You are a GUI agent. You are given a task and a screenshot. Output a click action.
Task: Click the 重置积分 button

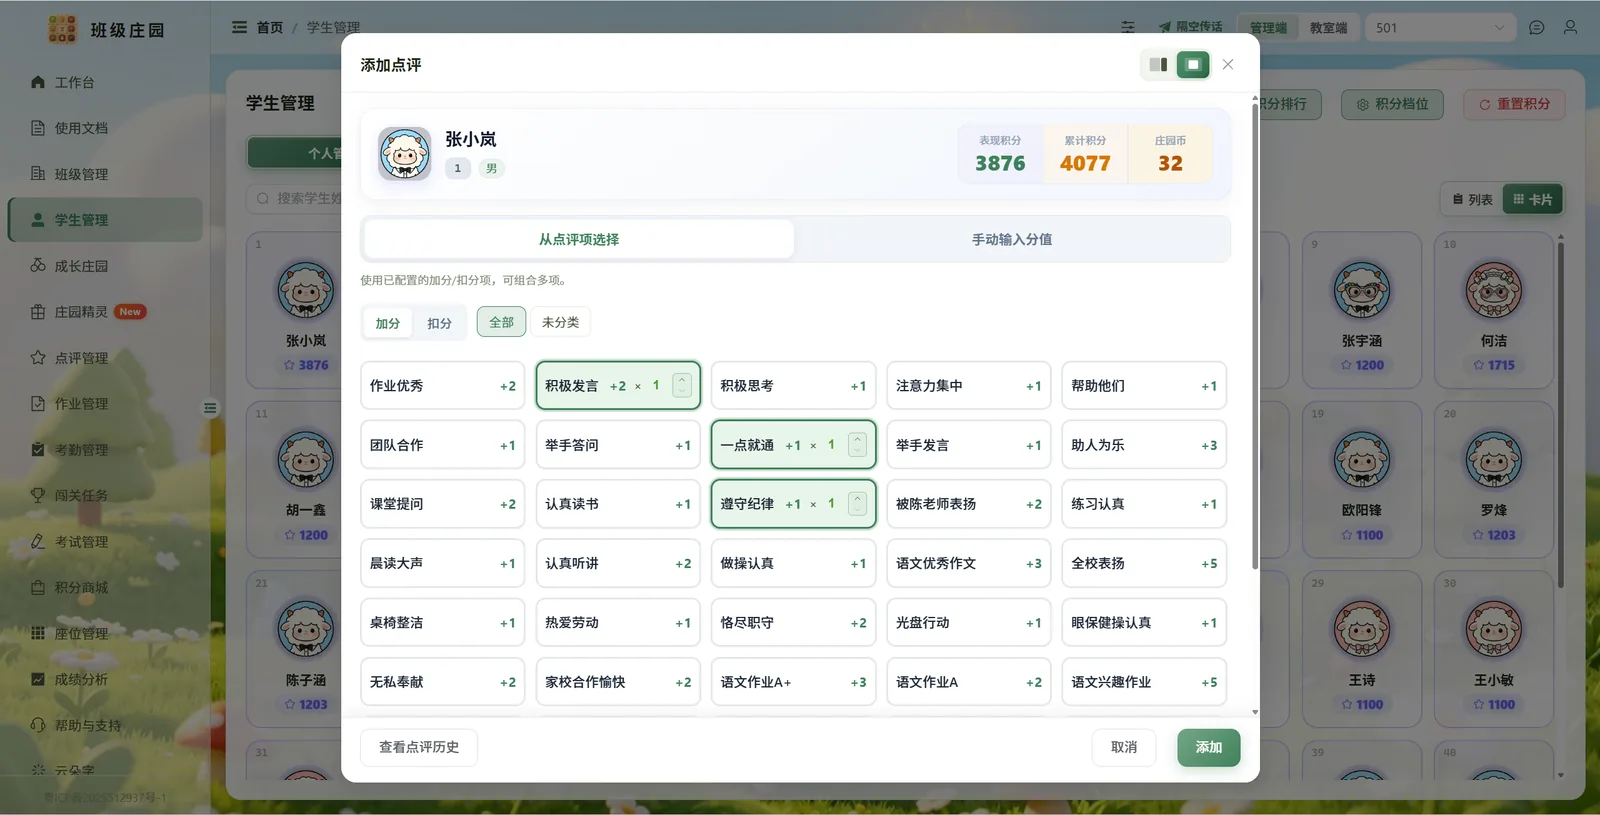(1514, 104)
